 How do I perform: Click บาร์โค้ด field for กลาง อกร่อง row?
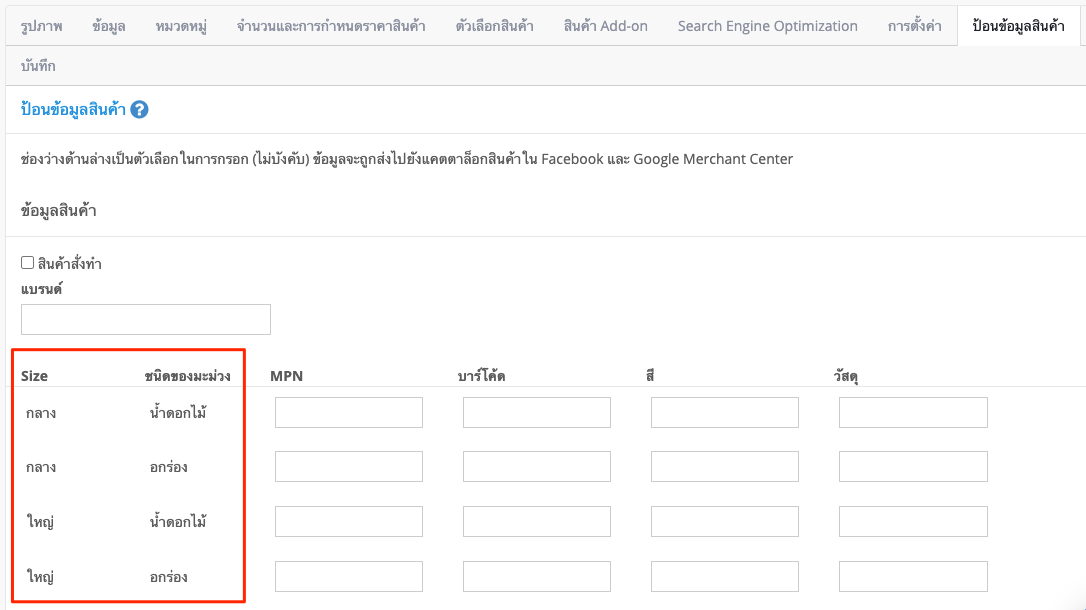point(537,466)
